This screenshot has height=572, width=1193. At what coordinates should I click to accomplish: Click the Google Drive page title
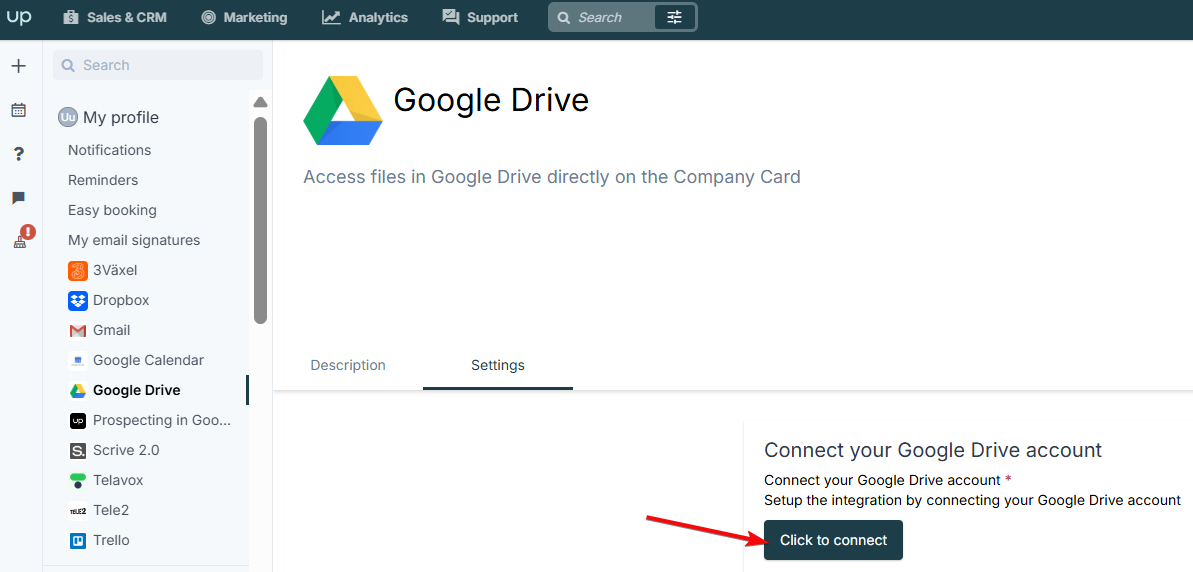(492, 100)
